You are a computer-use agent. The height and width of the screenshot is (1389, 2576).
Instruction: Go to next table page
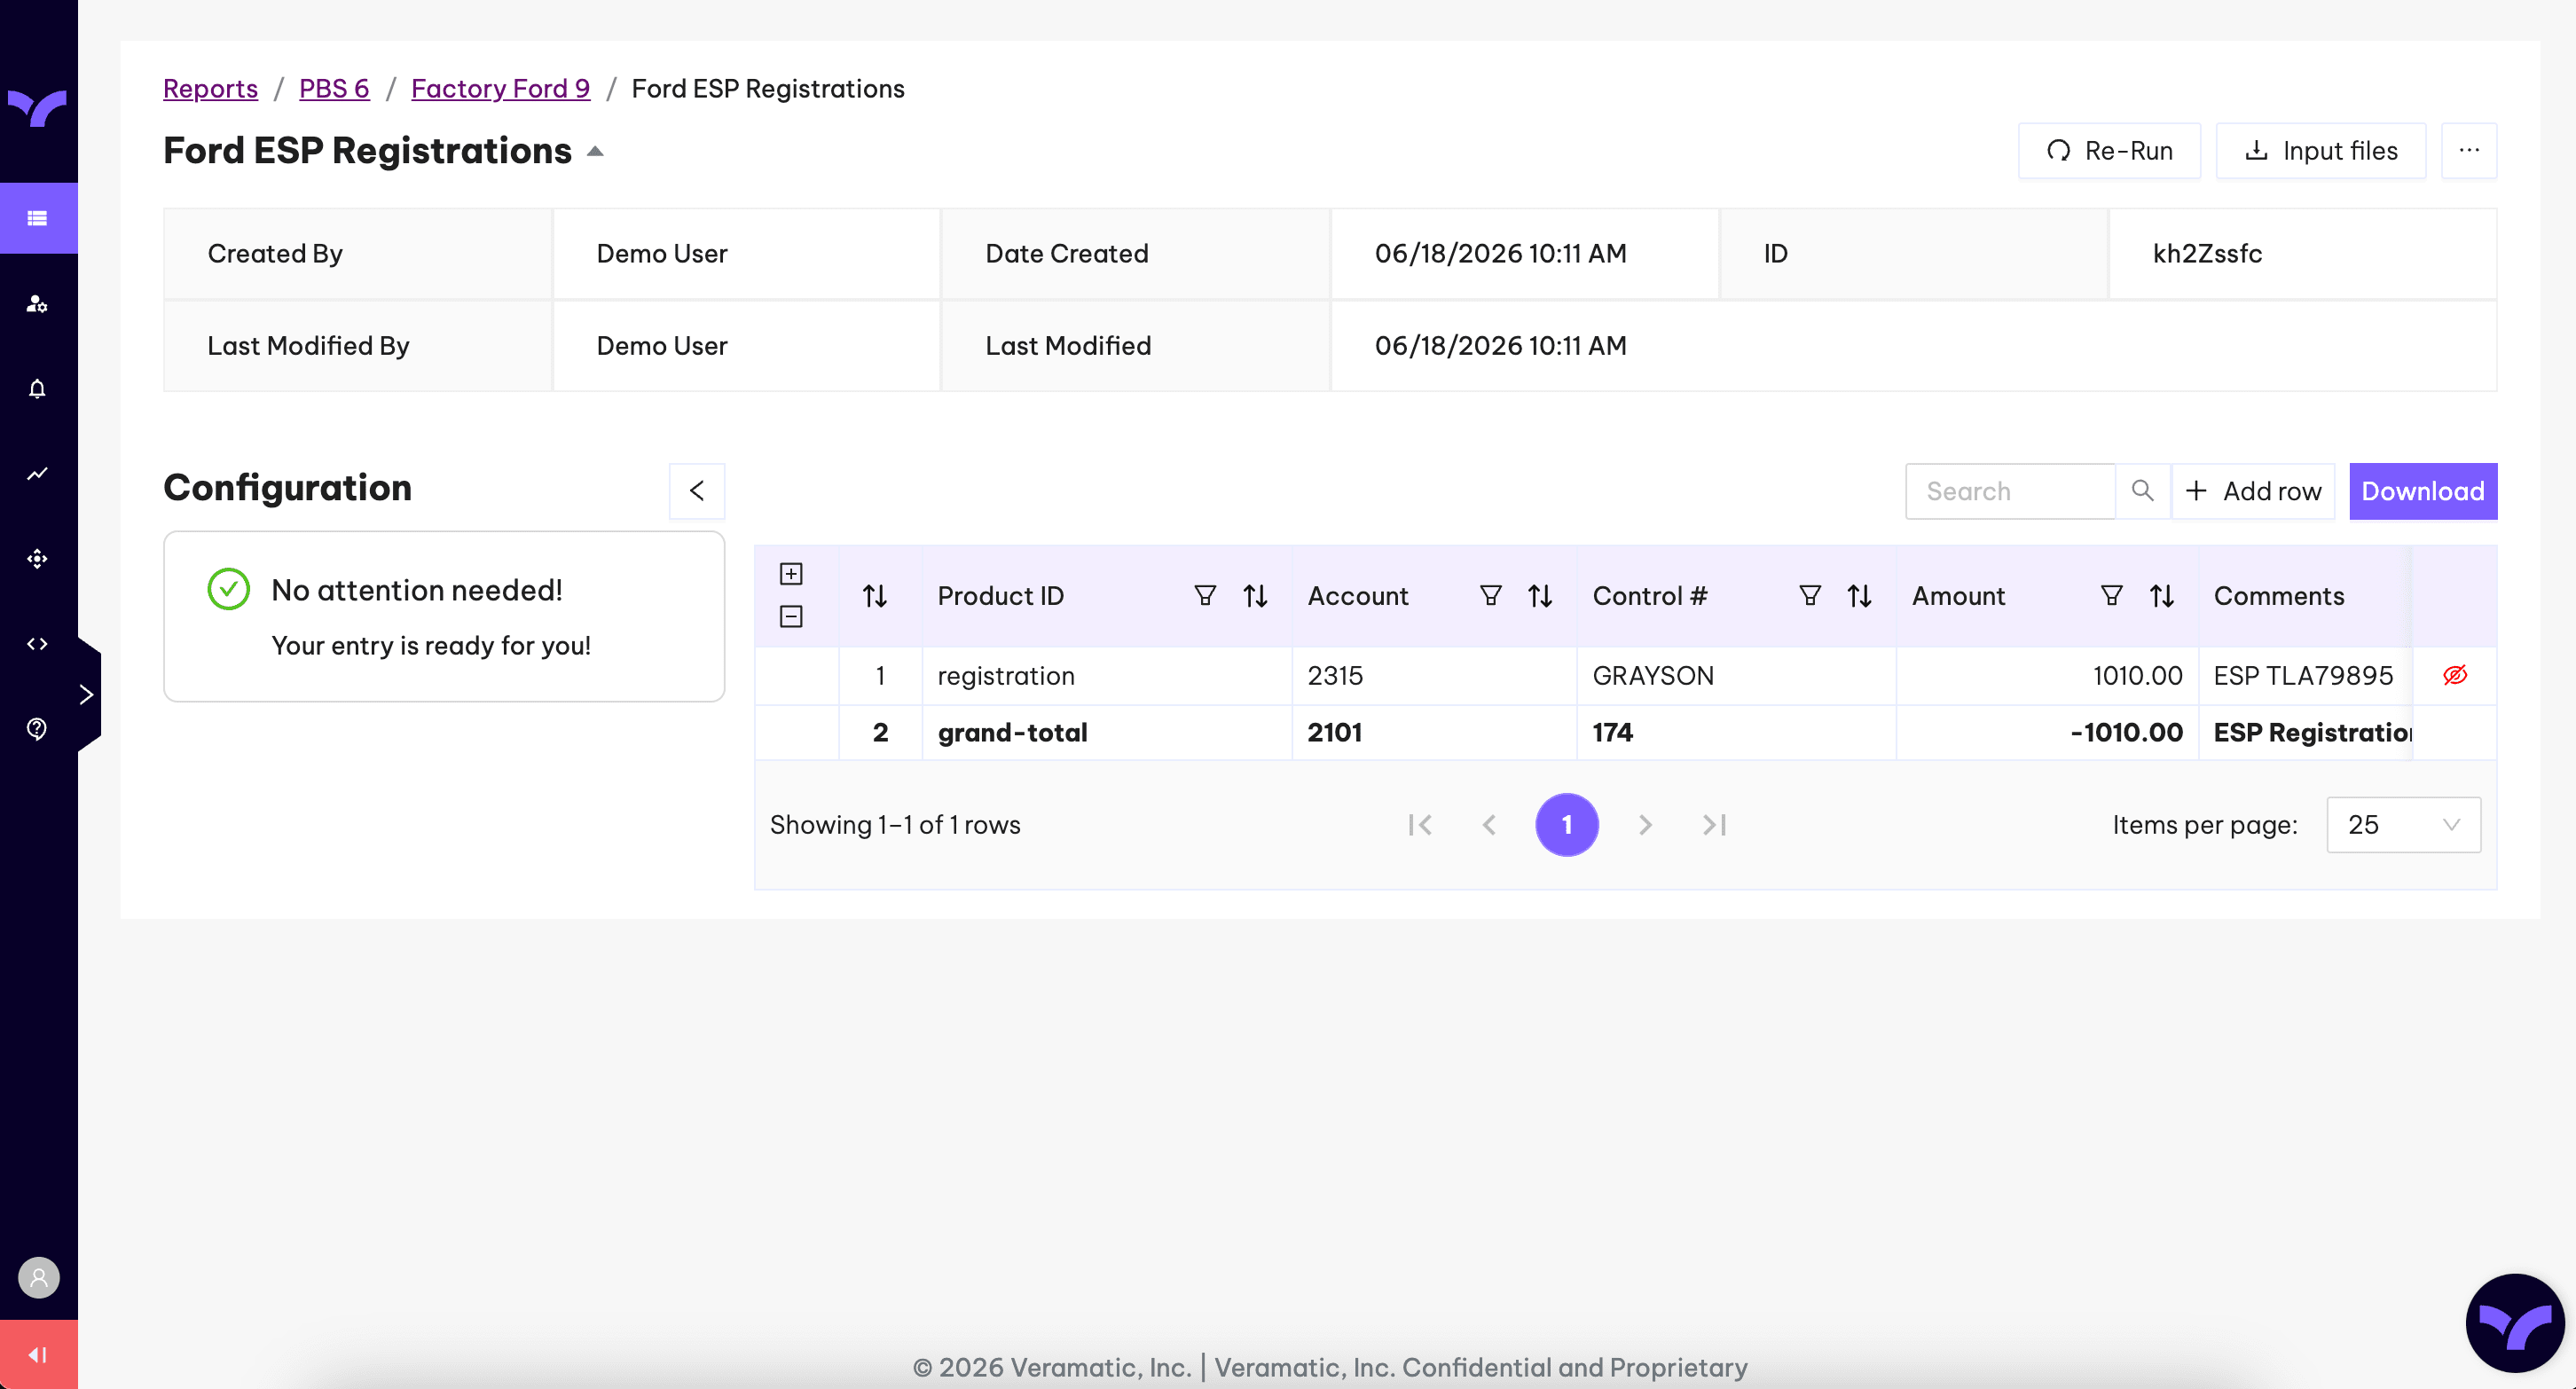[x=1645, y=825]
